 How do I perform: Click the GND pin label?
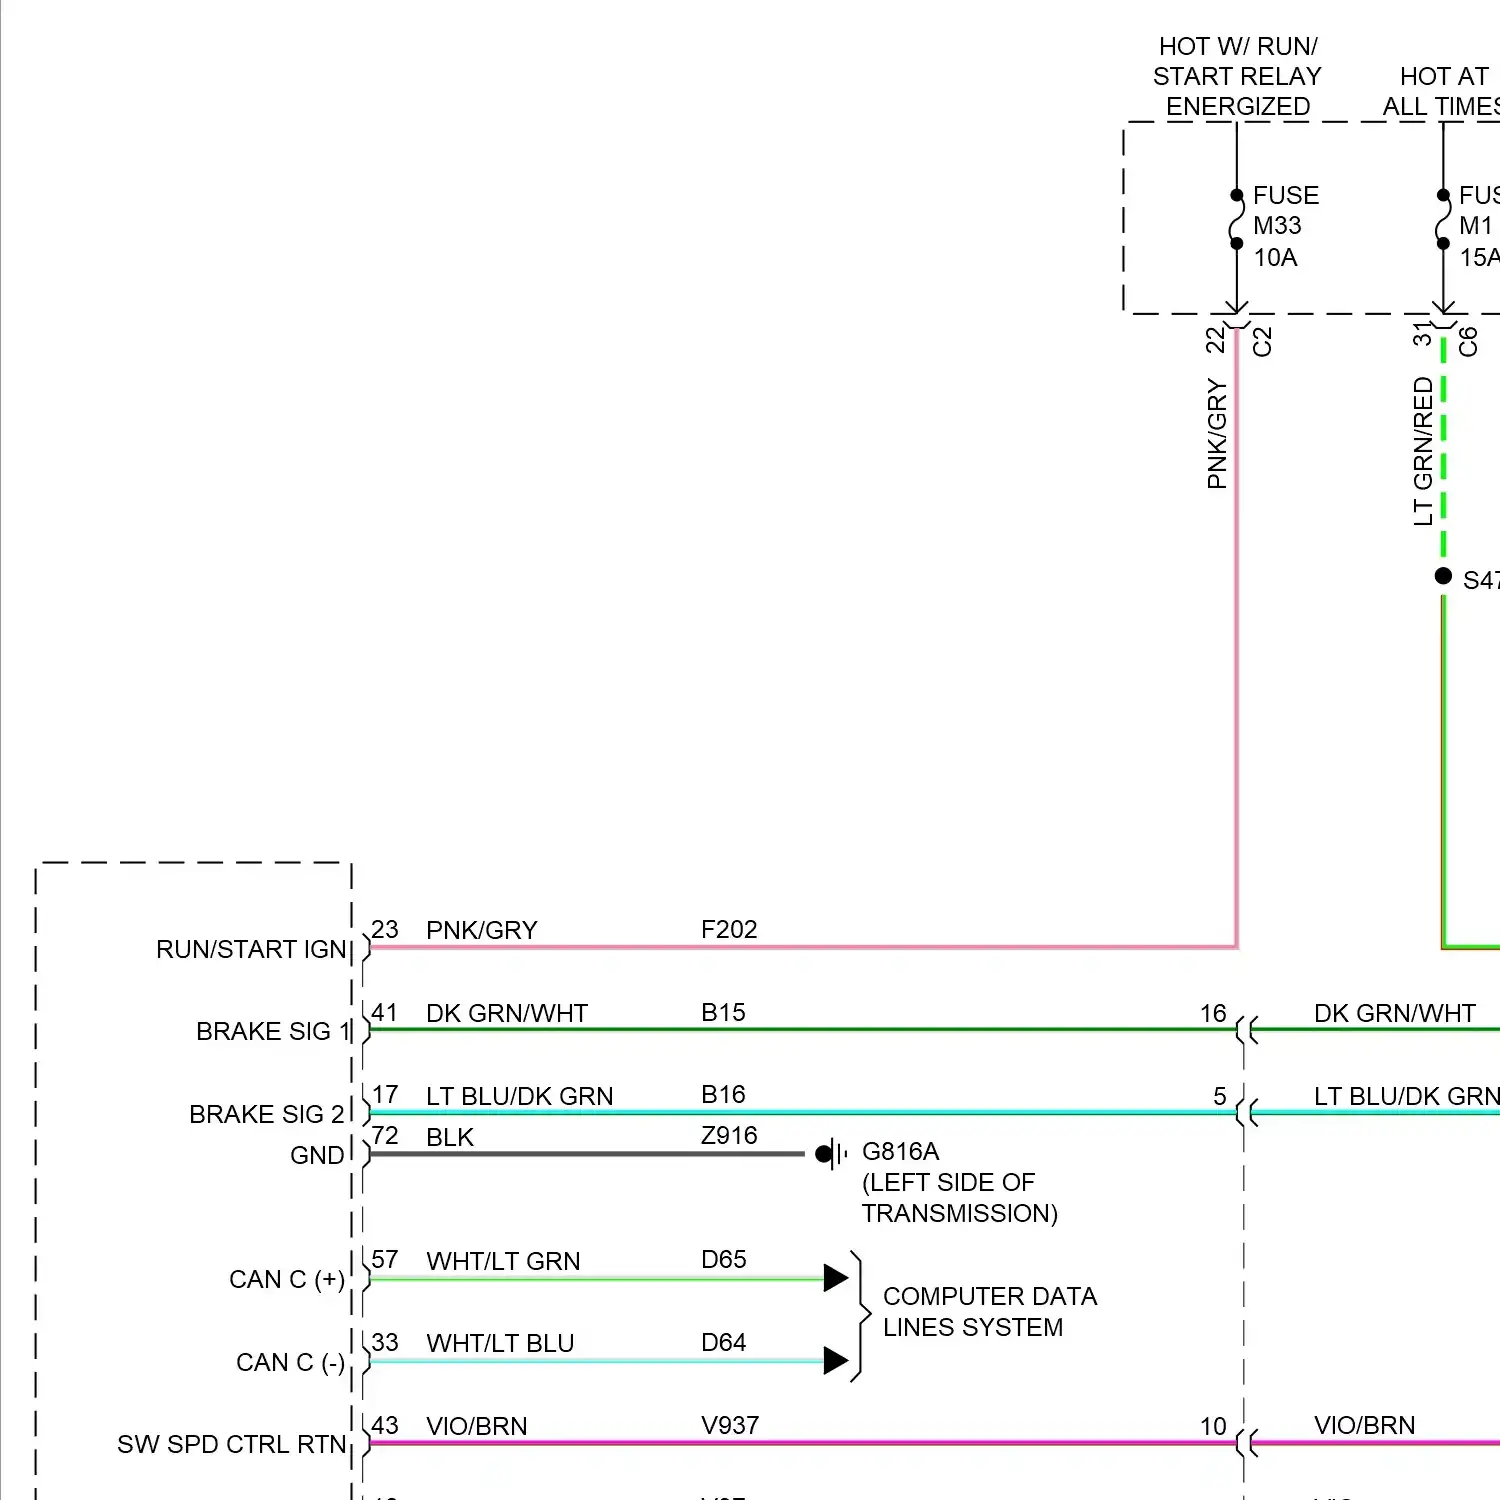pyautogui.click(x=317, y=1155)
